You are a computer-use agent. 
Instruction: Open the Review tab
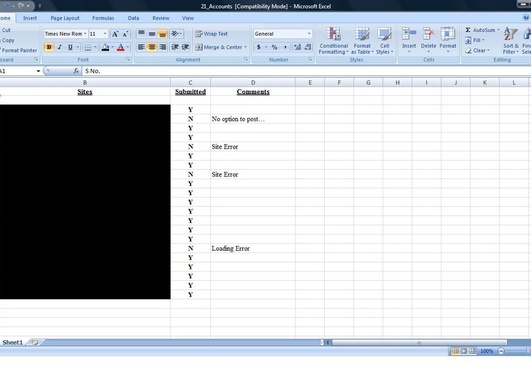click(161, 18)
